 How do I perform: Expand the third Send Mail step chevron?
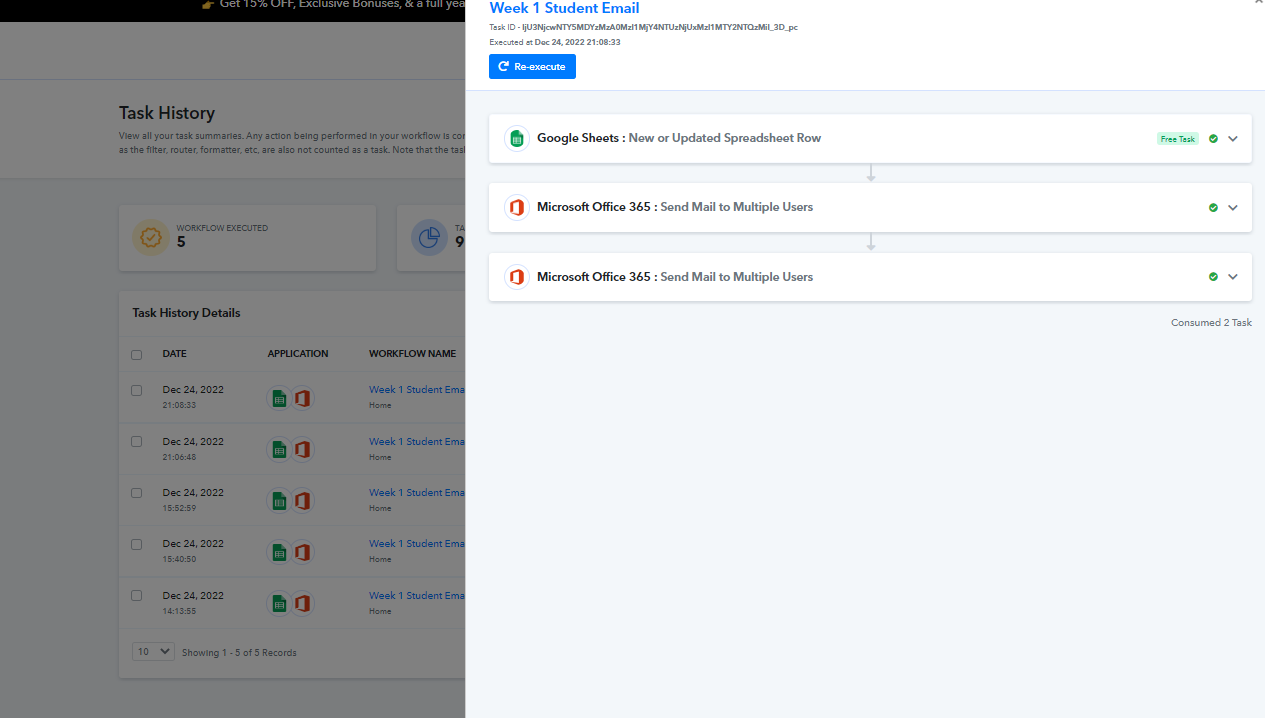[x=1233, y=277]
